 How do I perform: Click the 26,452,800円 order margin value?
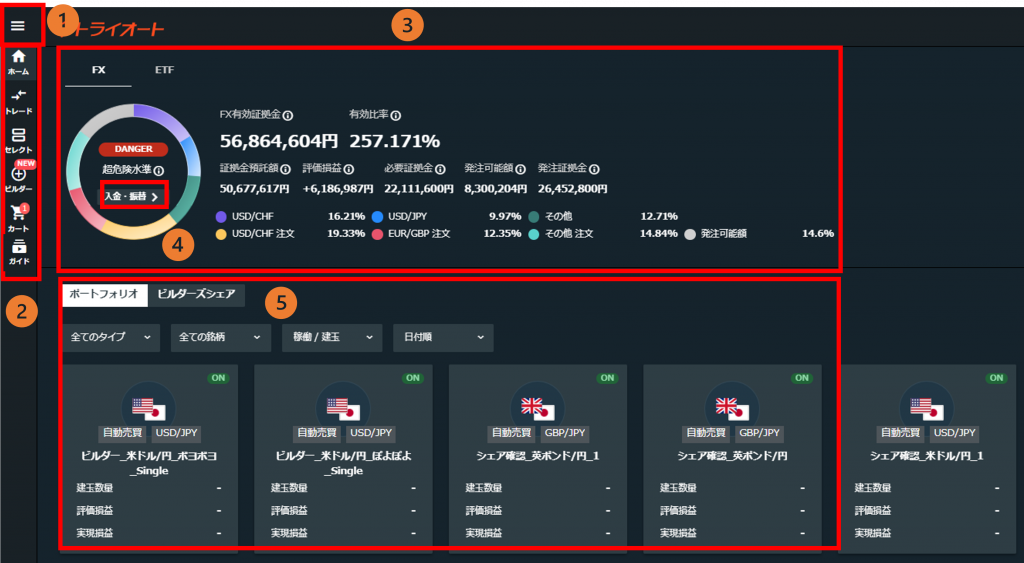pos(573,189)
